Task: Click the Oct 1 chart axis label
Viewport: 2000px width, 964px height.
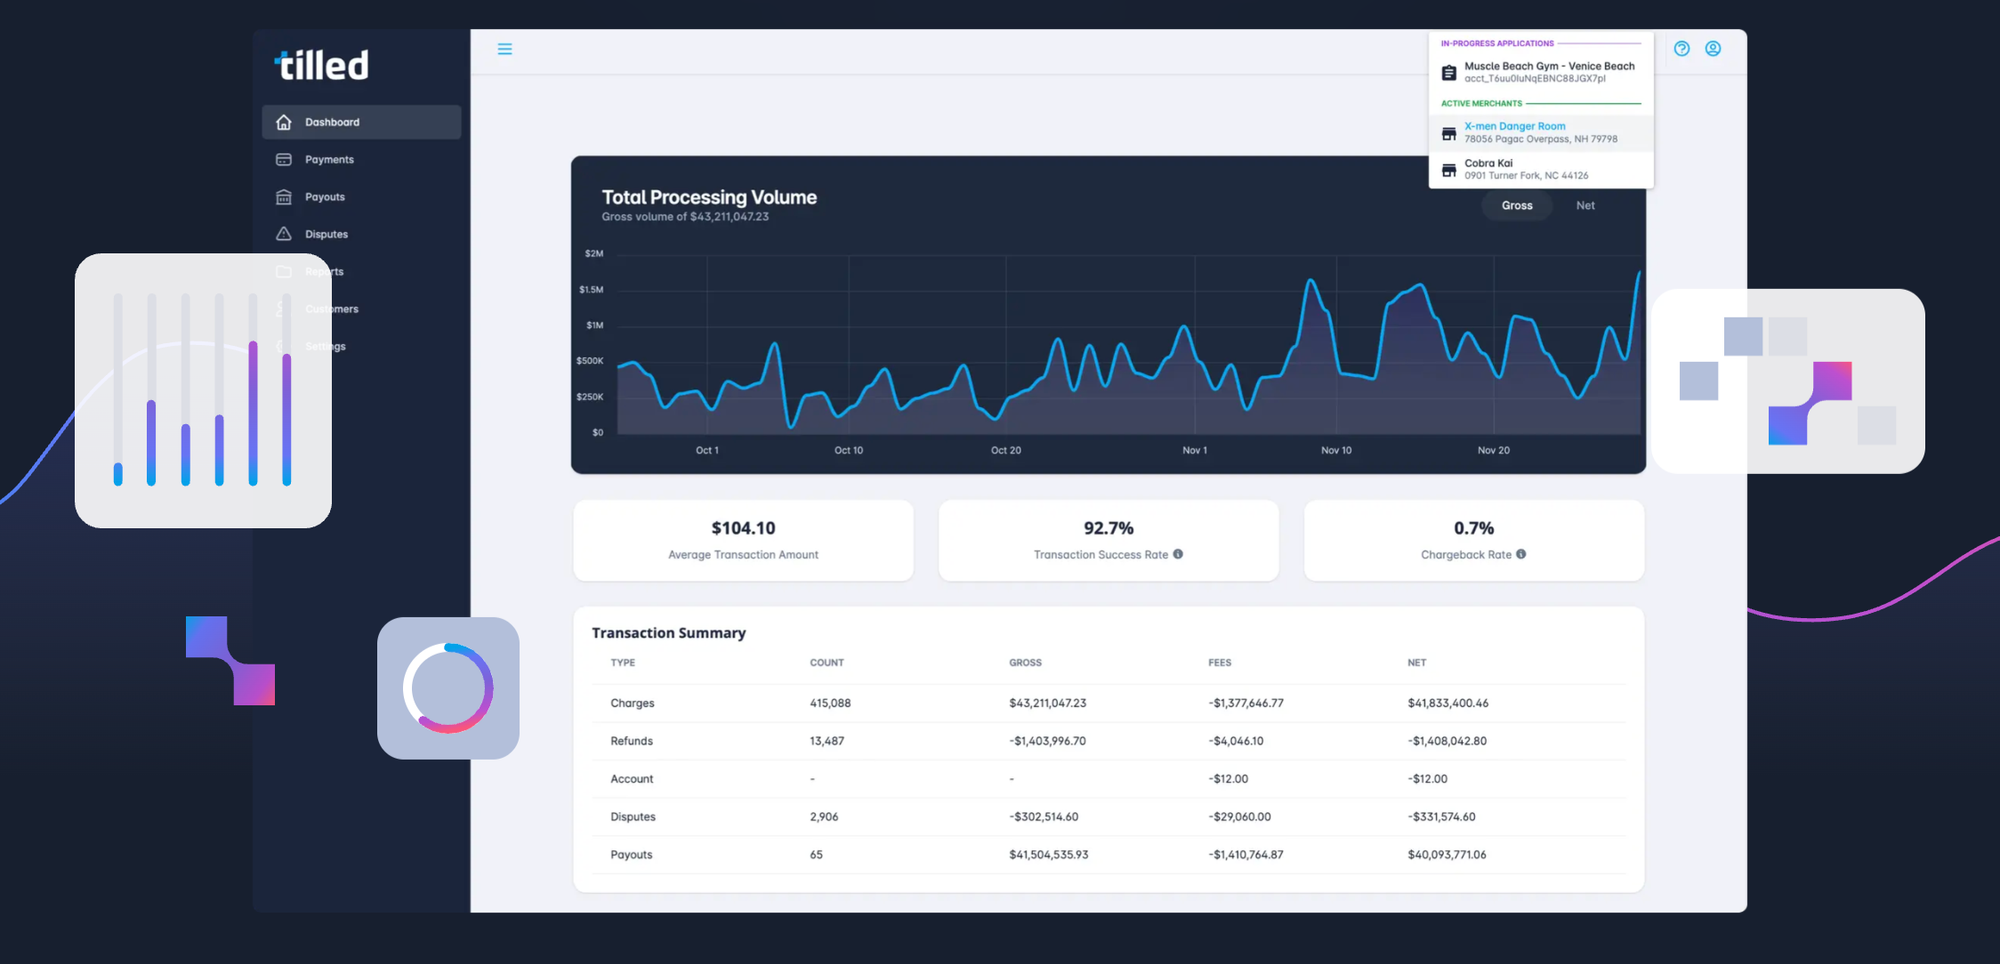Action: click(707, 450)
